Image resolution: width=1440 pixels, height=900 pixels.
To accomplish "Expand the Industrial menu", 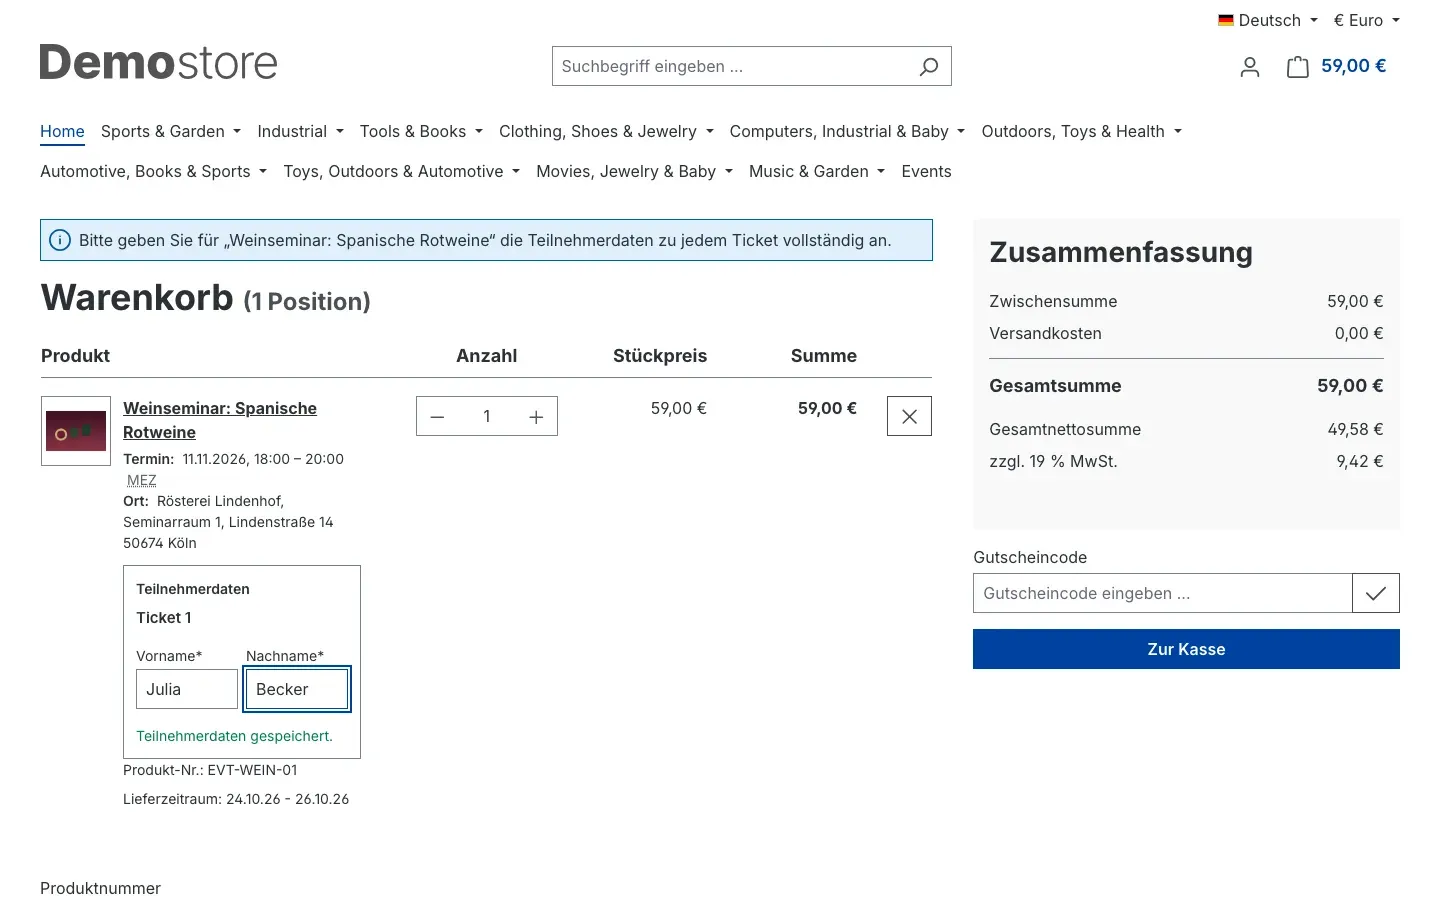I will (x=300, y=131).
